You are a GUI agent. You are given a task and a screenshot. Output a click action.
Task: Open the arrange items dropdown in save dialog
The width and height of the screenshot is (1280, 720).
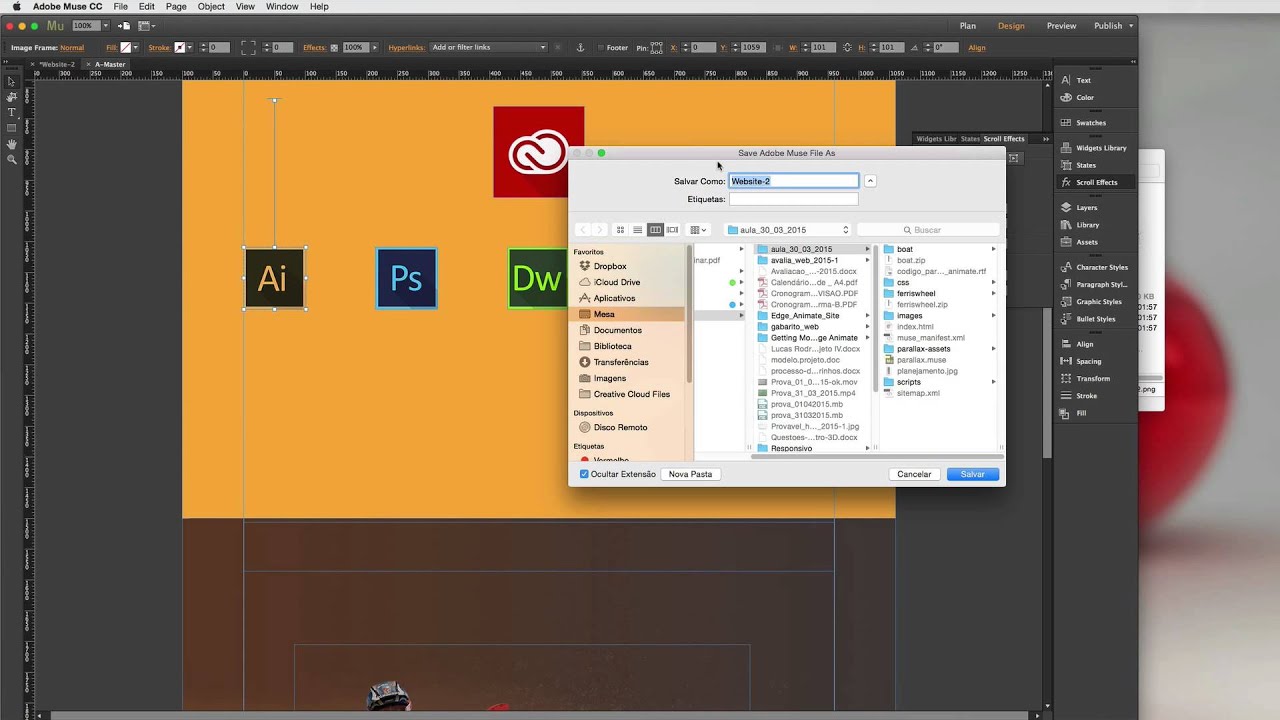point(698,230)
